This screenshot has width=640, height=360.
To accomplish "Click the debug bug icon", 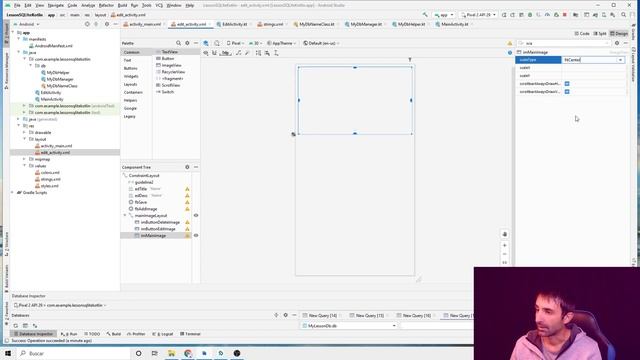I will click(530, 15).
